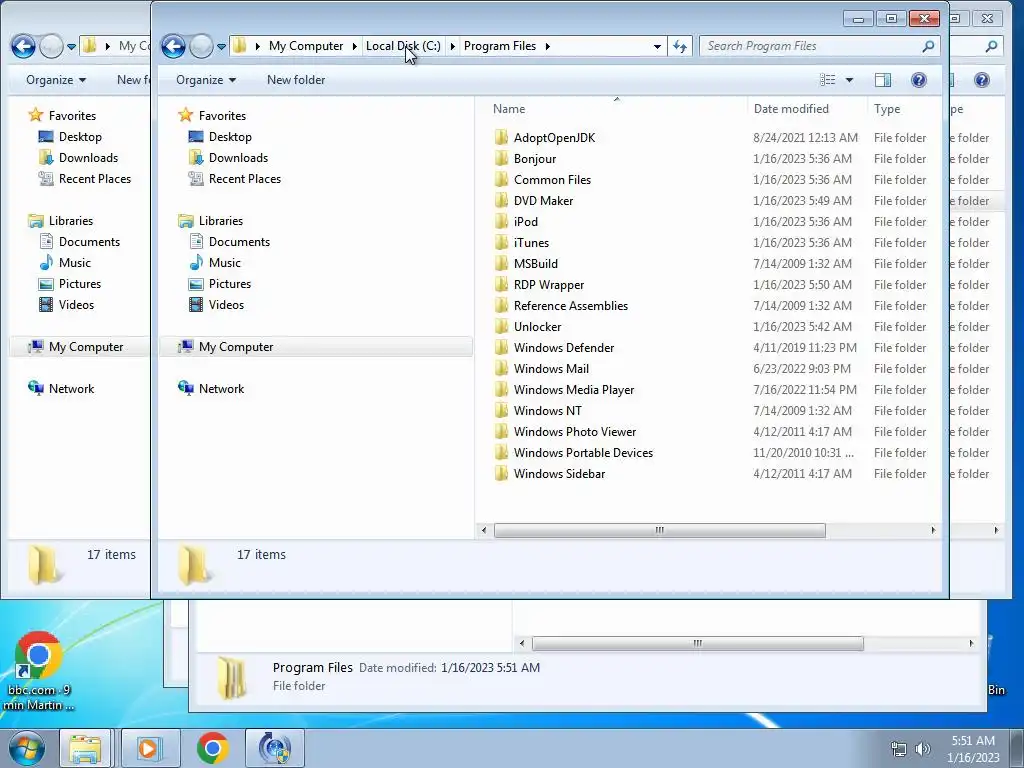Click Back arrow in the background Explorer window
This screenshot has width=1024, height=768.
click(24, 46)
